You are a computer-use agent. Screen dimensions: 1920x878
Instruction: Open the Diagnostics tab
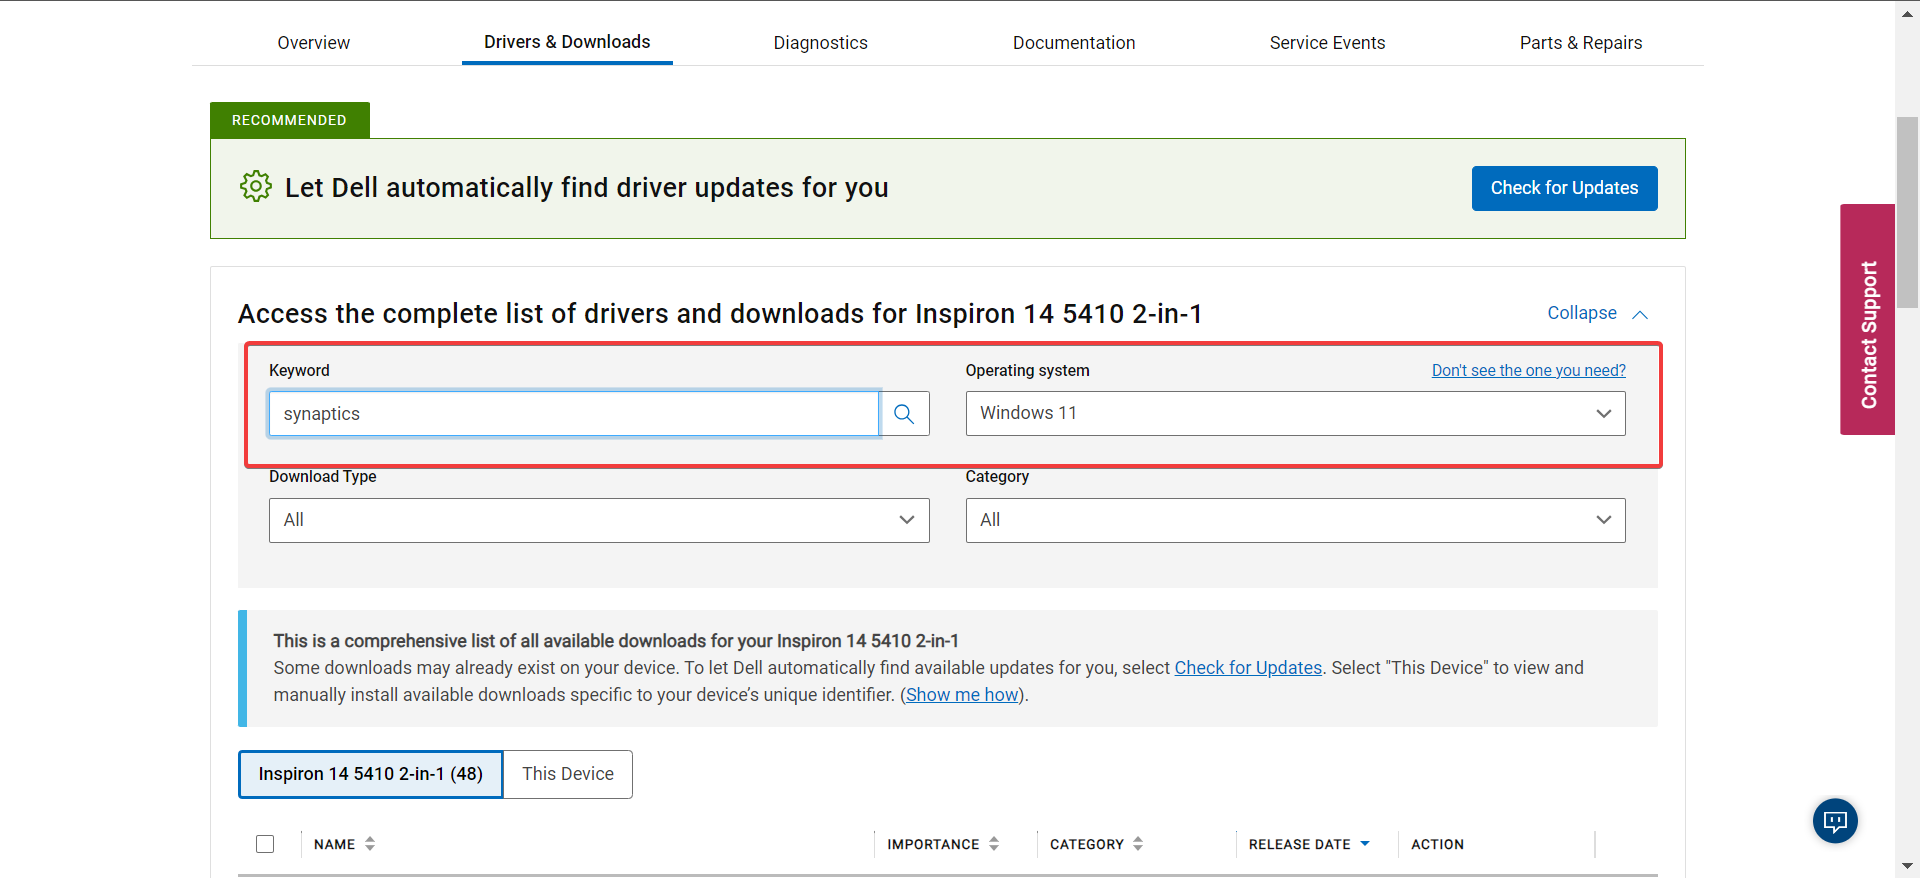(820, 43)
